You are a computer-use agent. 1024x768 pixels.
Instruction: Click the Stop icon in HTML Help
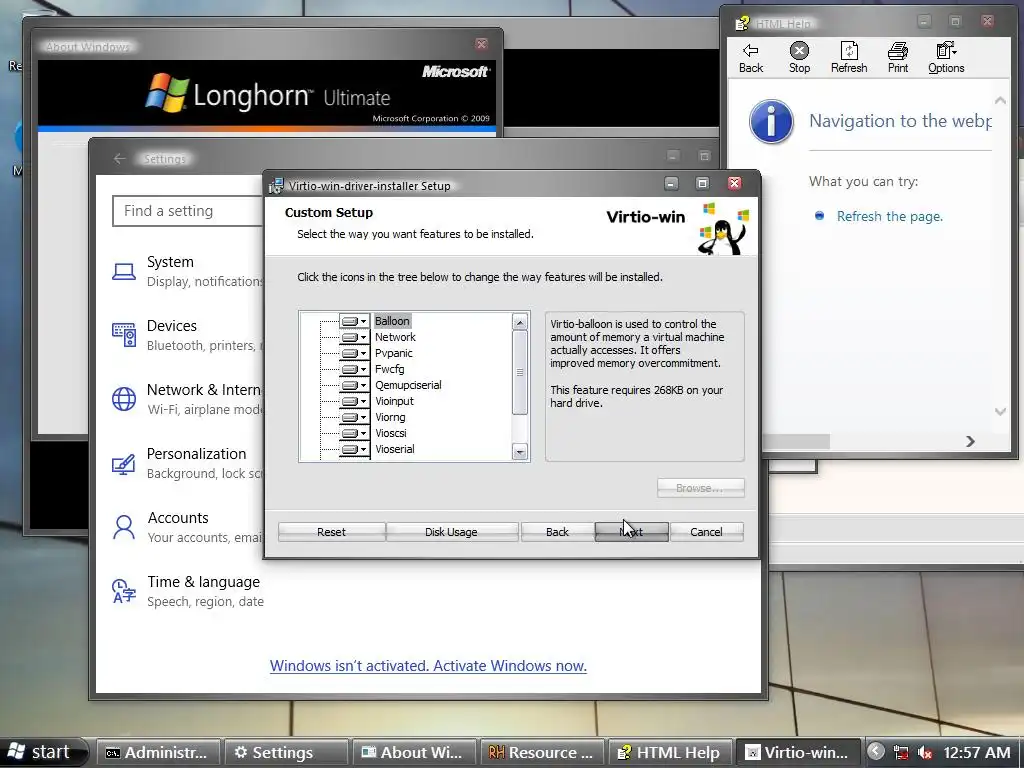tap(799, 57)
